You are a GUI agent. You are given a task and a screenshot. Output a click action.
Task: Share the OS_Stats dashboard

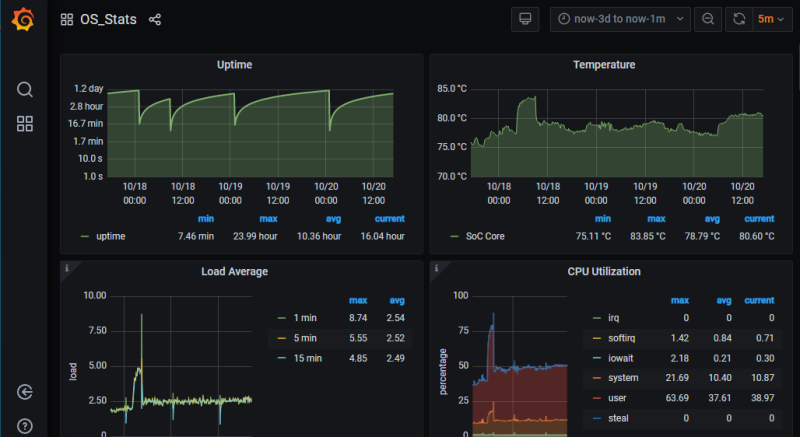coord(155,20)
